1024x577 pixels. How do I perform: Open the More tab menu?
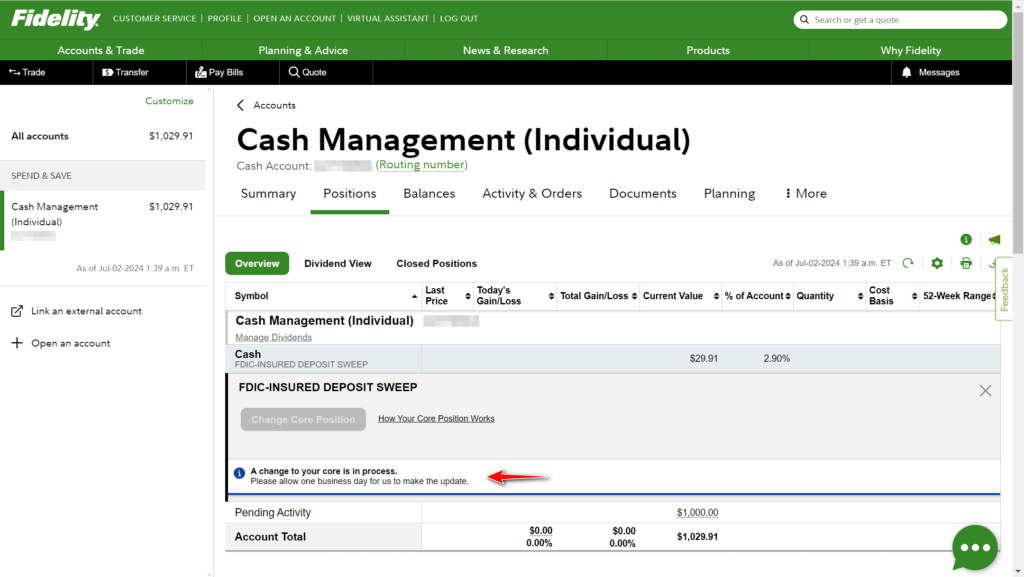click(806, 193)
